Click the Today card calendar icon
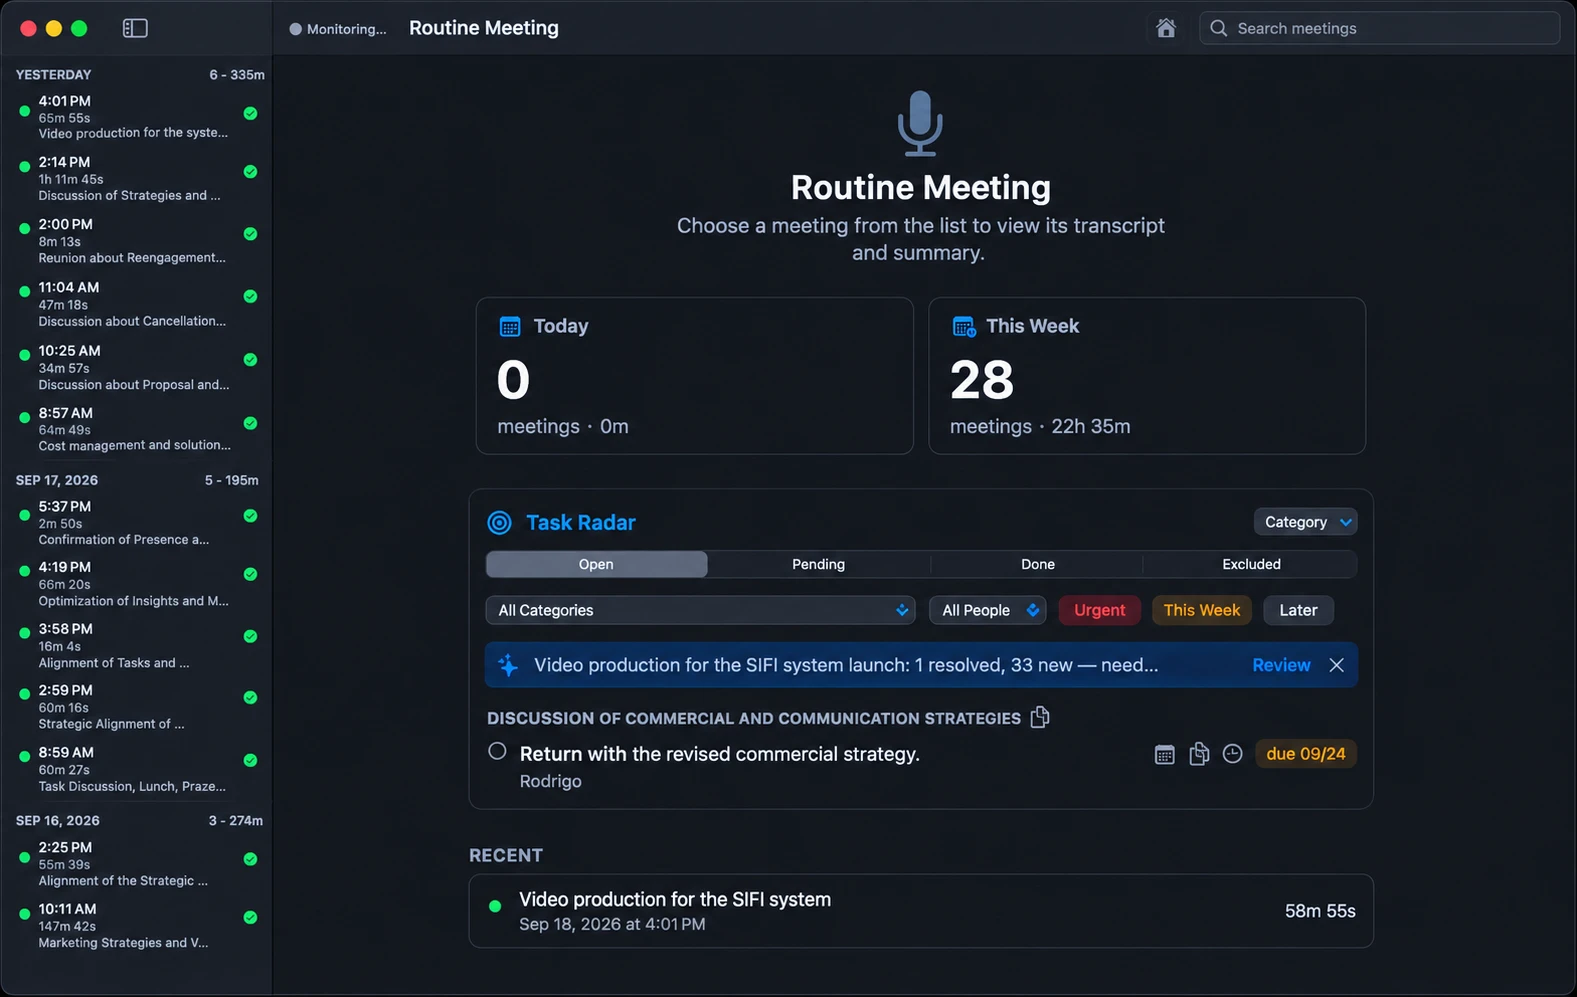The height and width of the screenshot is (997, 1577). click(510, 326)
